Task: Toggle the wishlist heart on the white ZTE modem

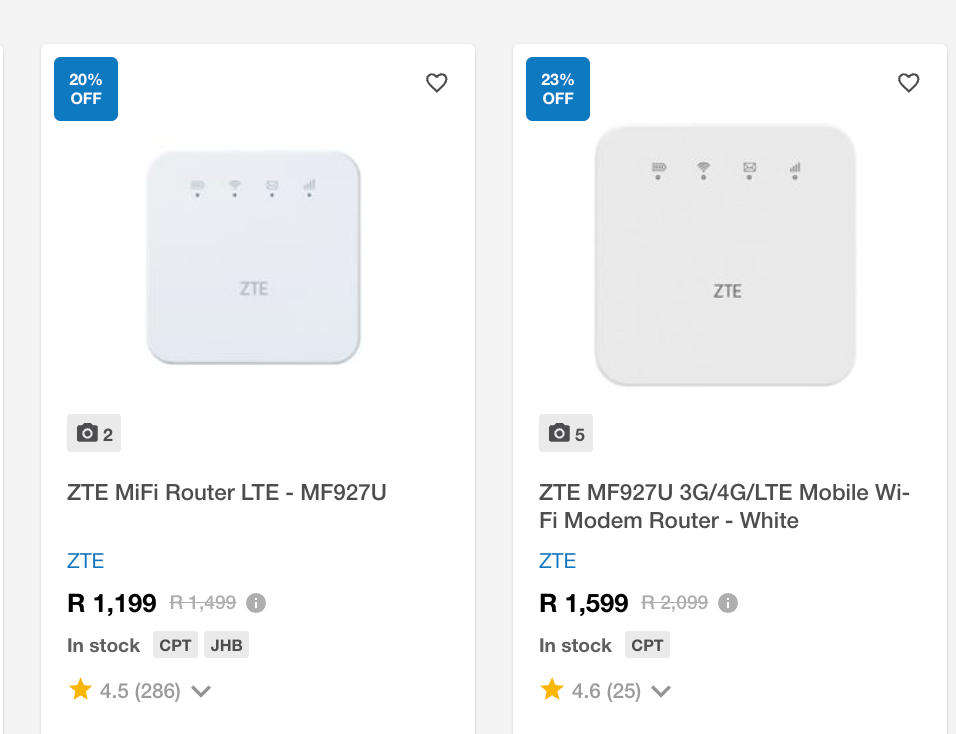Action: (x=909, y=83)
